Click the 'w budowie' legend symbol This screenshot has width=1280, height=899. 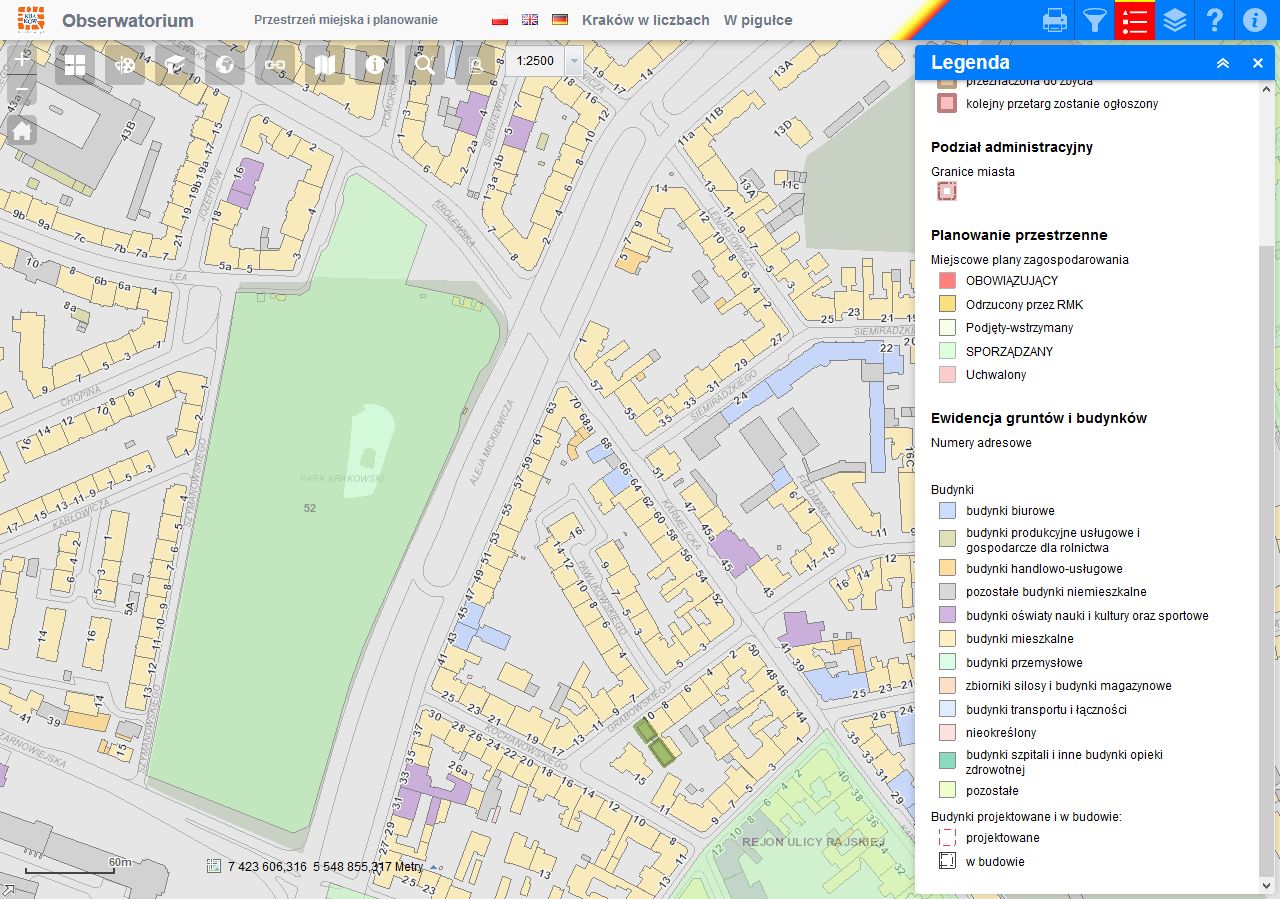[948, 861]
